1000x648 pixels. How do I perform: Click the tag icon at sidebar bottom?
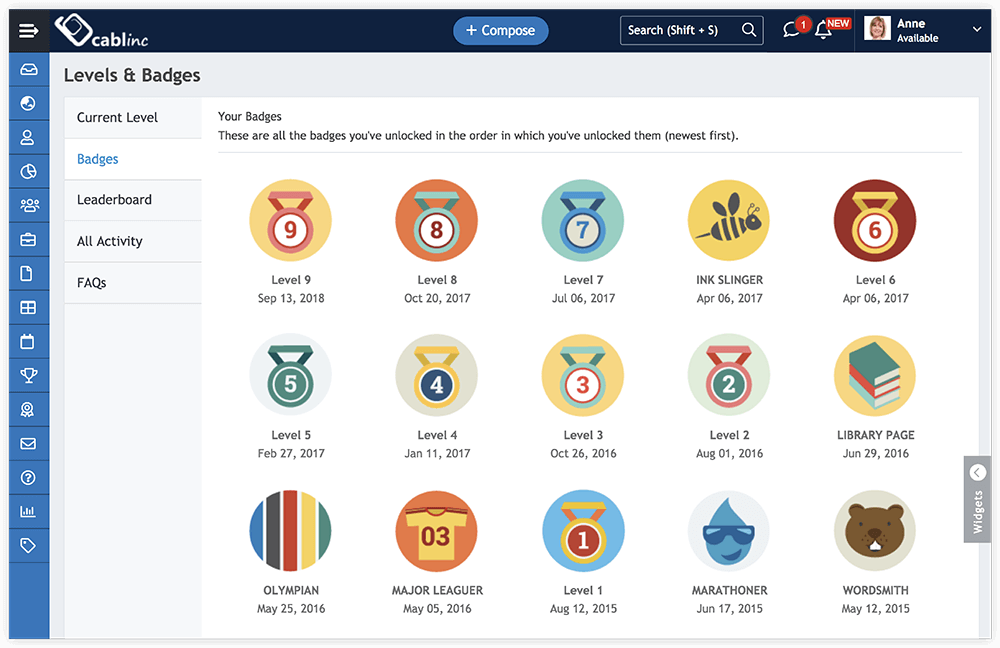(29, 545)
